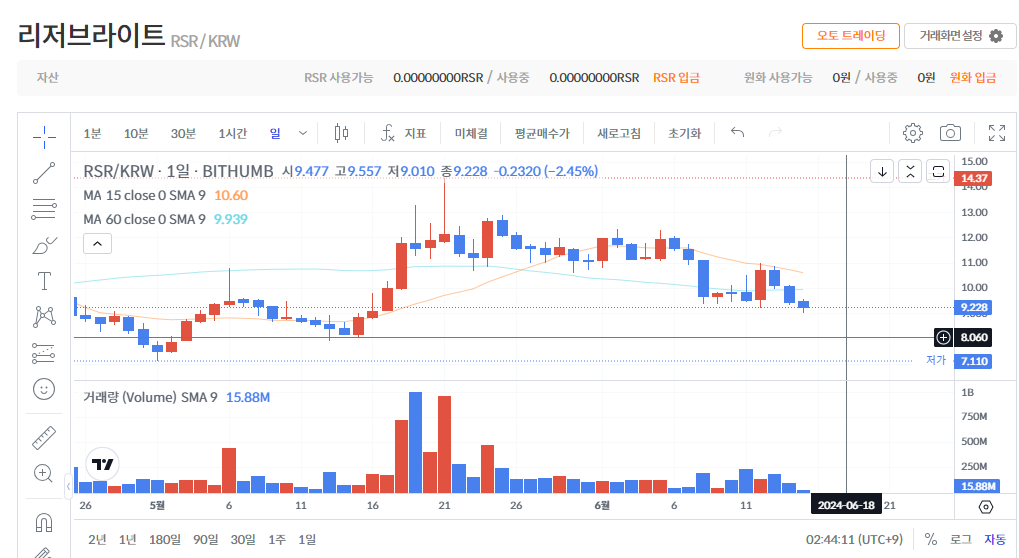This screenshot has width=1019, height=558.
Task: Toggle the magnet snap mode
Action: pyautogui.click(x=44, y=522)
